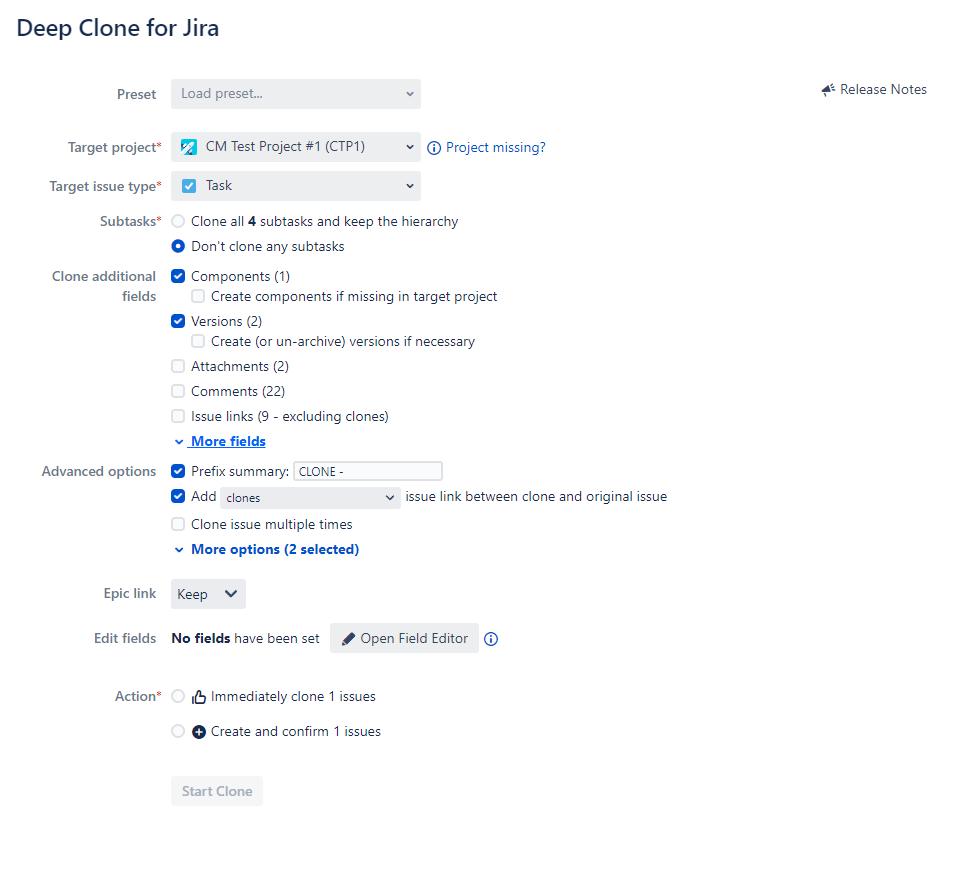Enable the Attachments (2) checkbox
This screenshot has width=953, height=872.
[x=178, y=366]
